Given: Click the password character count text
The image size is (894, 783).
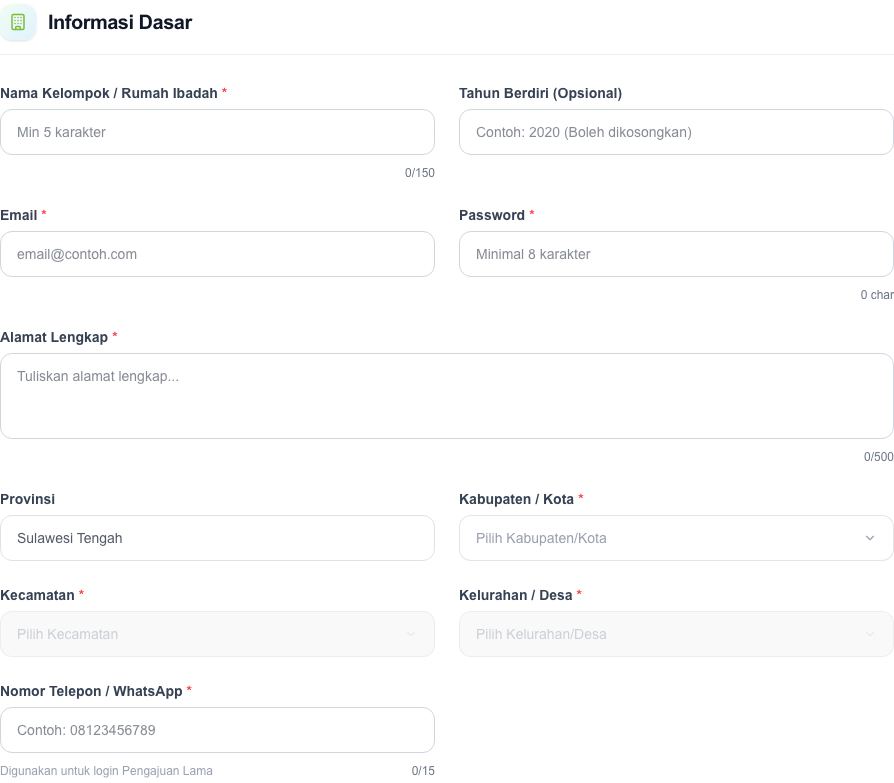Looking at the screenshot, I should [877, 295].
